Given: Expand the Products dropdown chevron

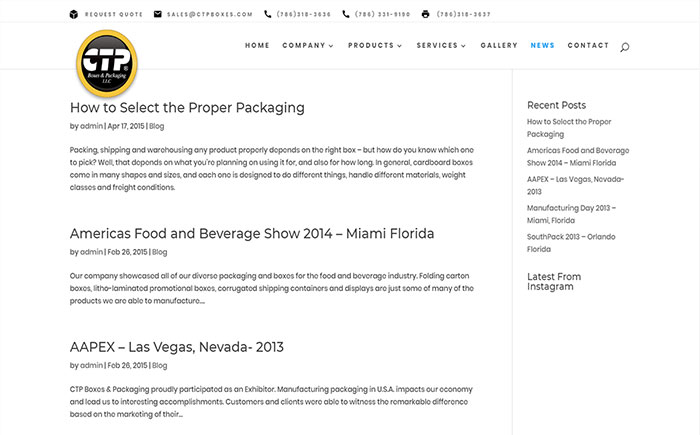Looking at the screenshot, I should (400, 46).
